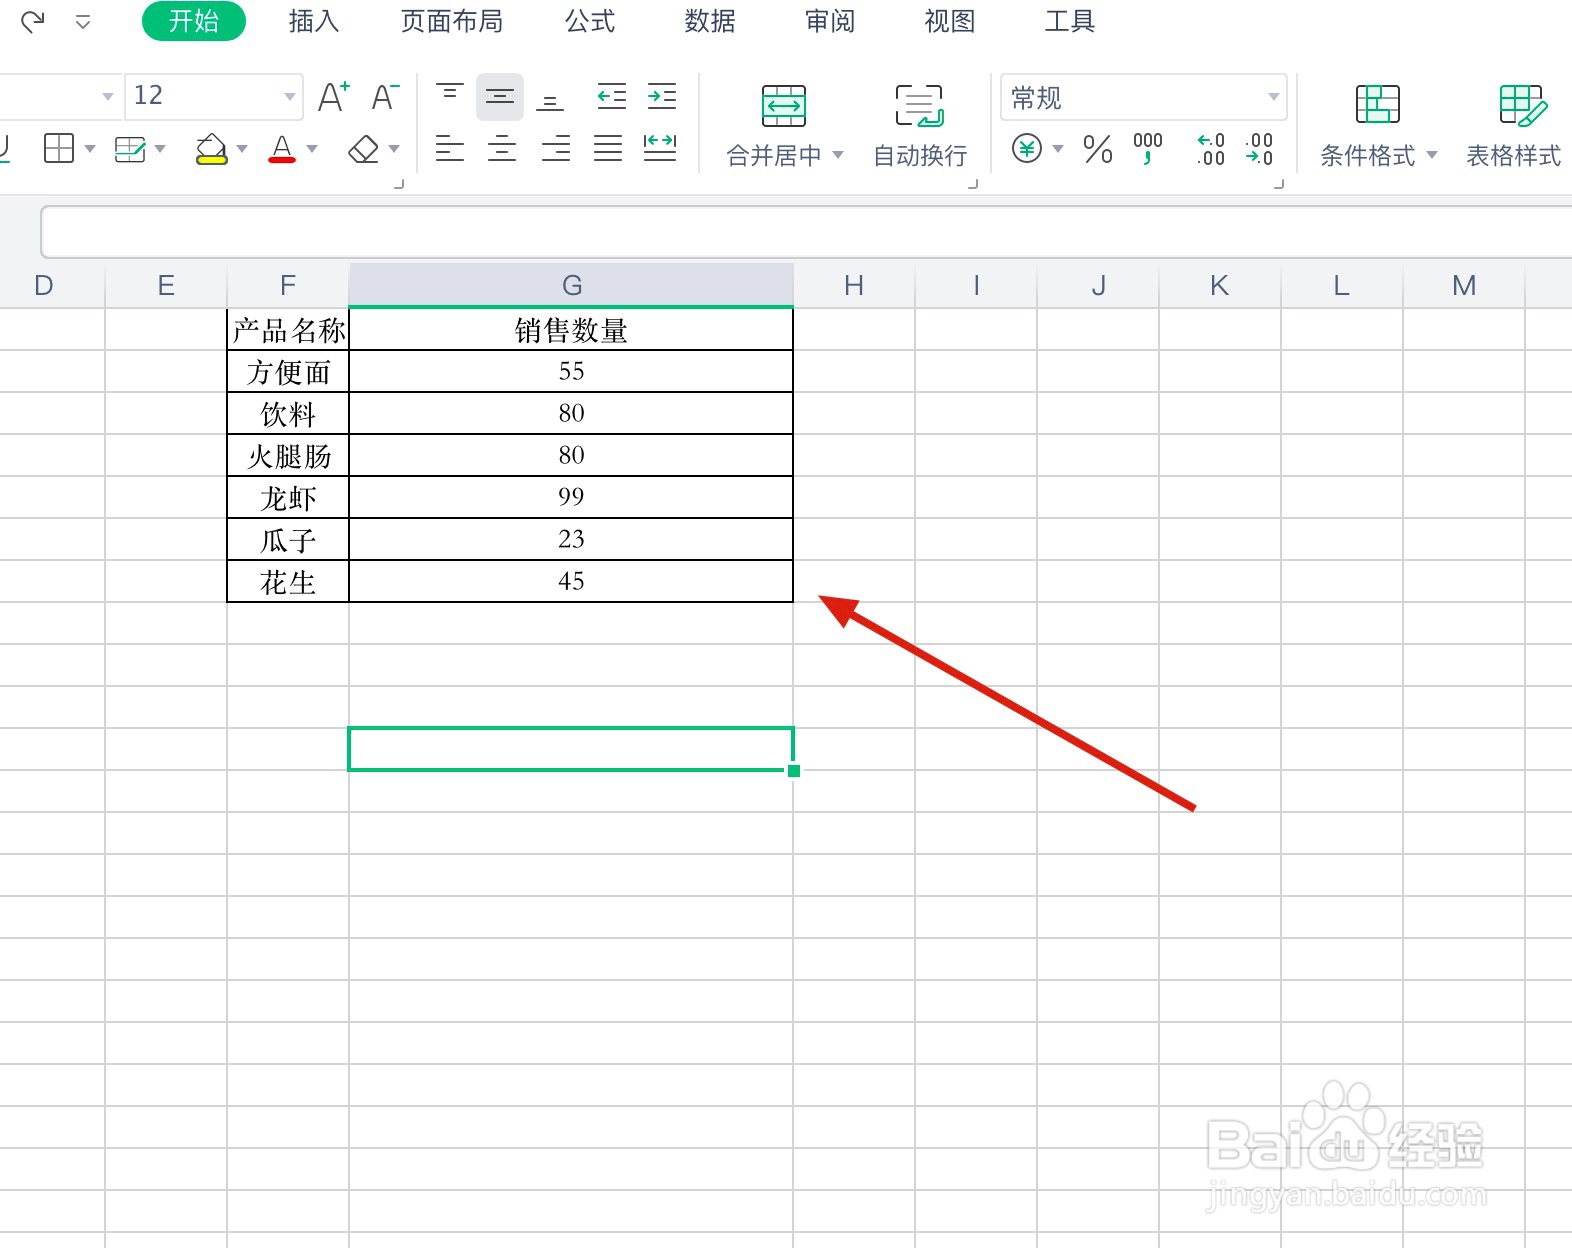1572x1248 pixels.
Task: Open font settings dialog launcher
Action: [x=399, y=184]
